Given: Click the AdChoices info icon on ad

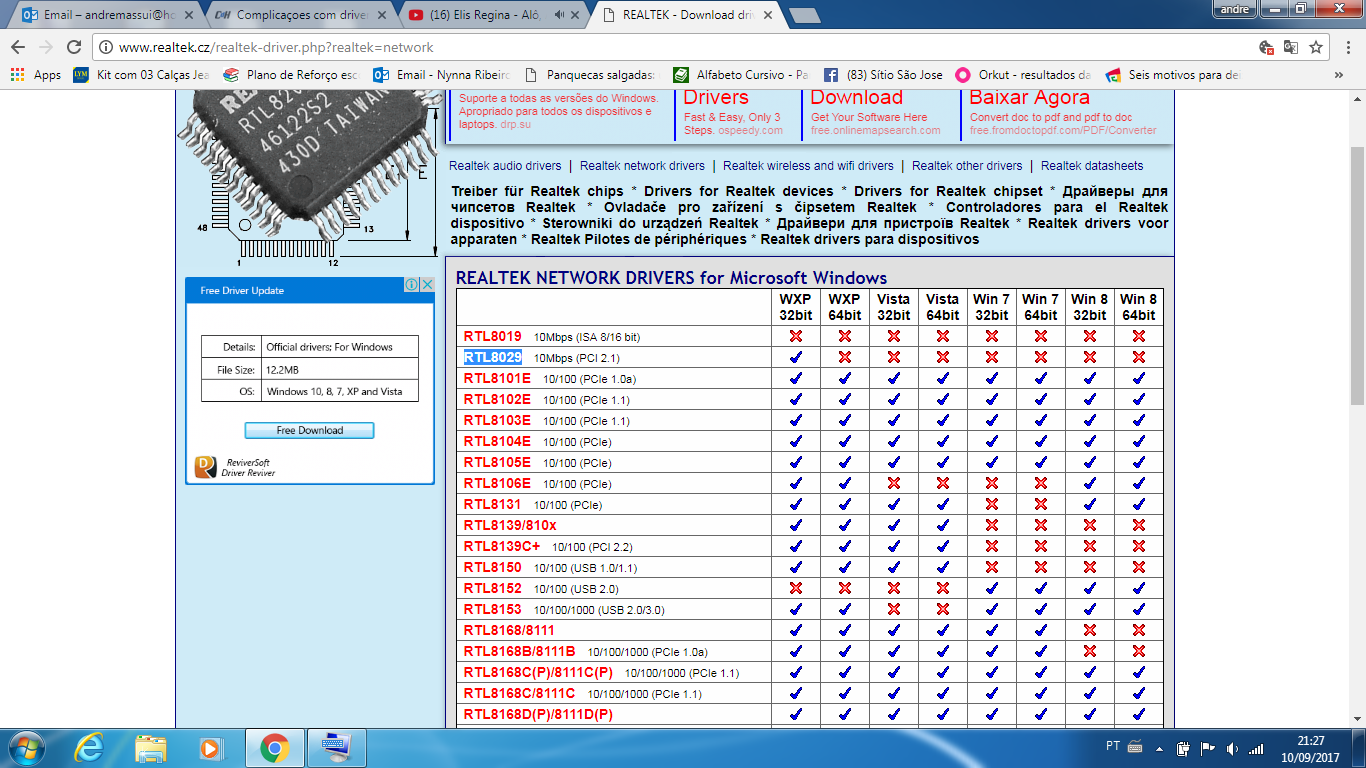Looking at the screenshot, I should (411, 285).
